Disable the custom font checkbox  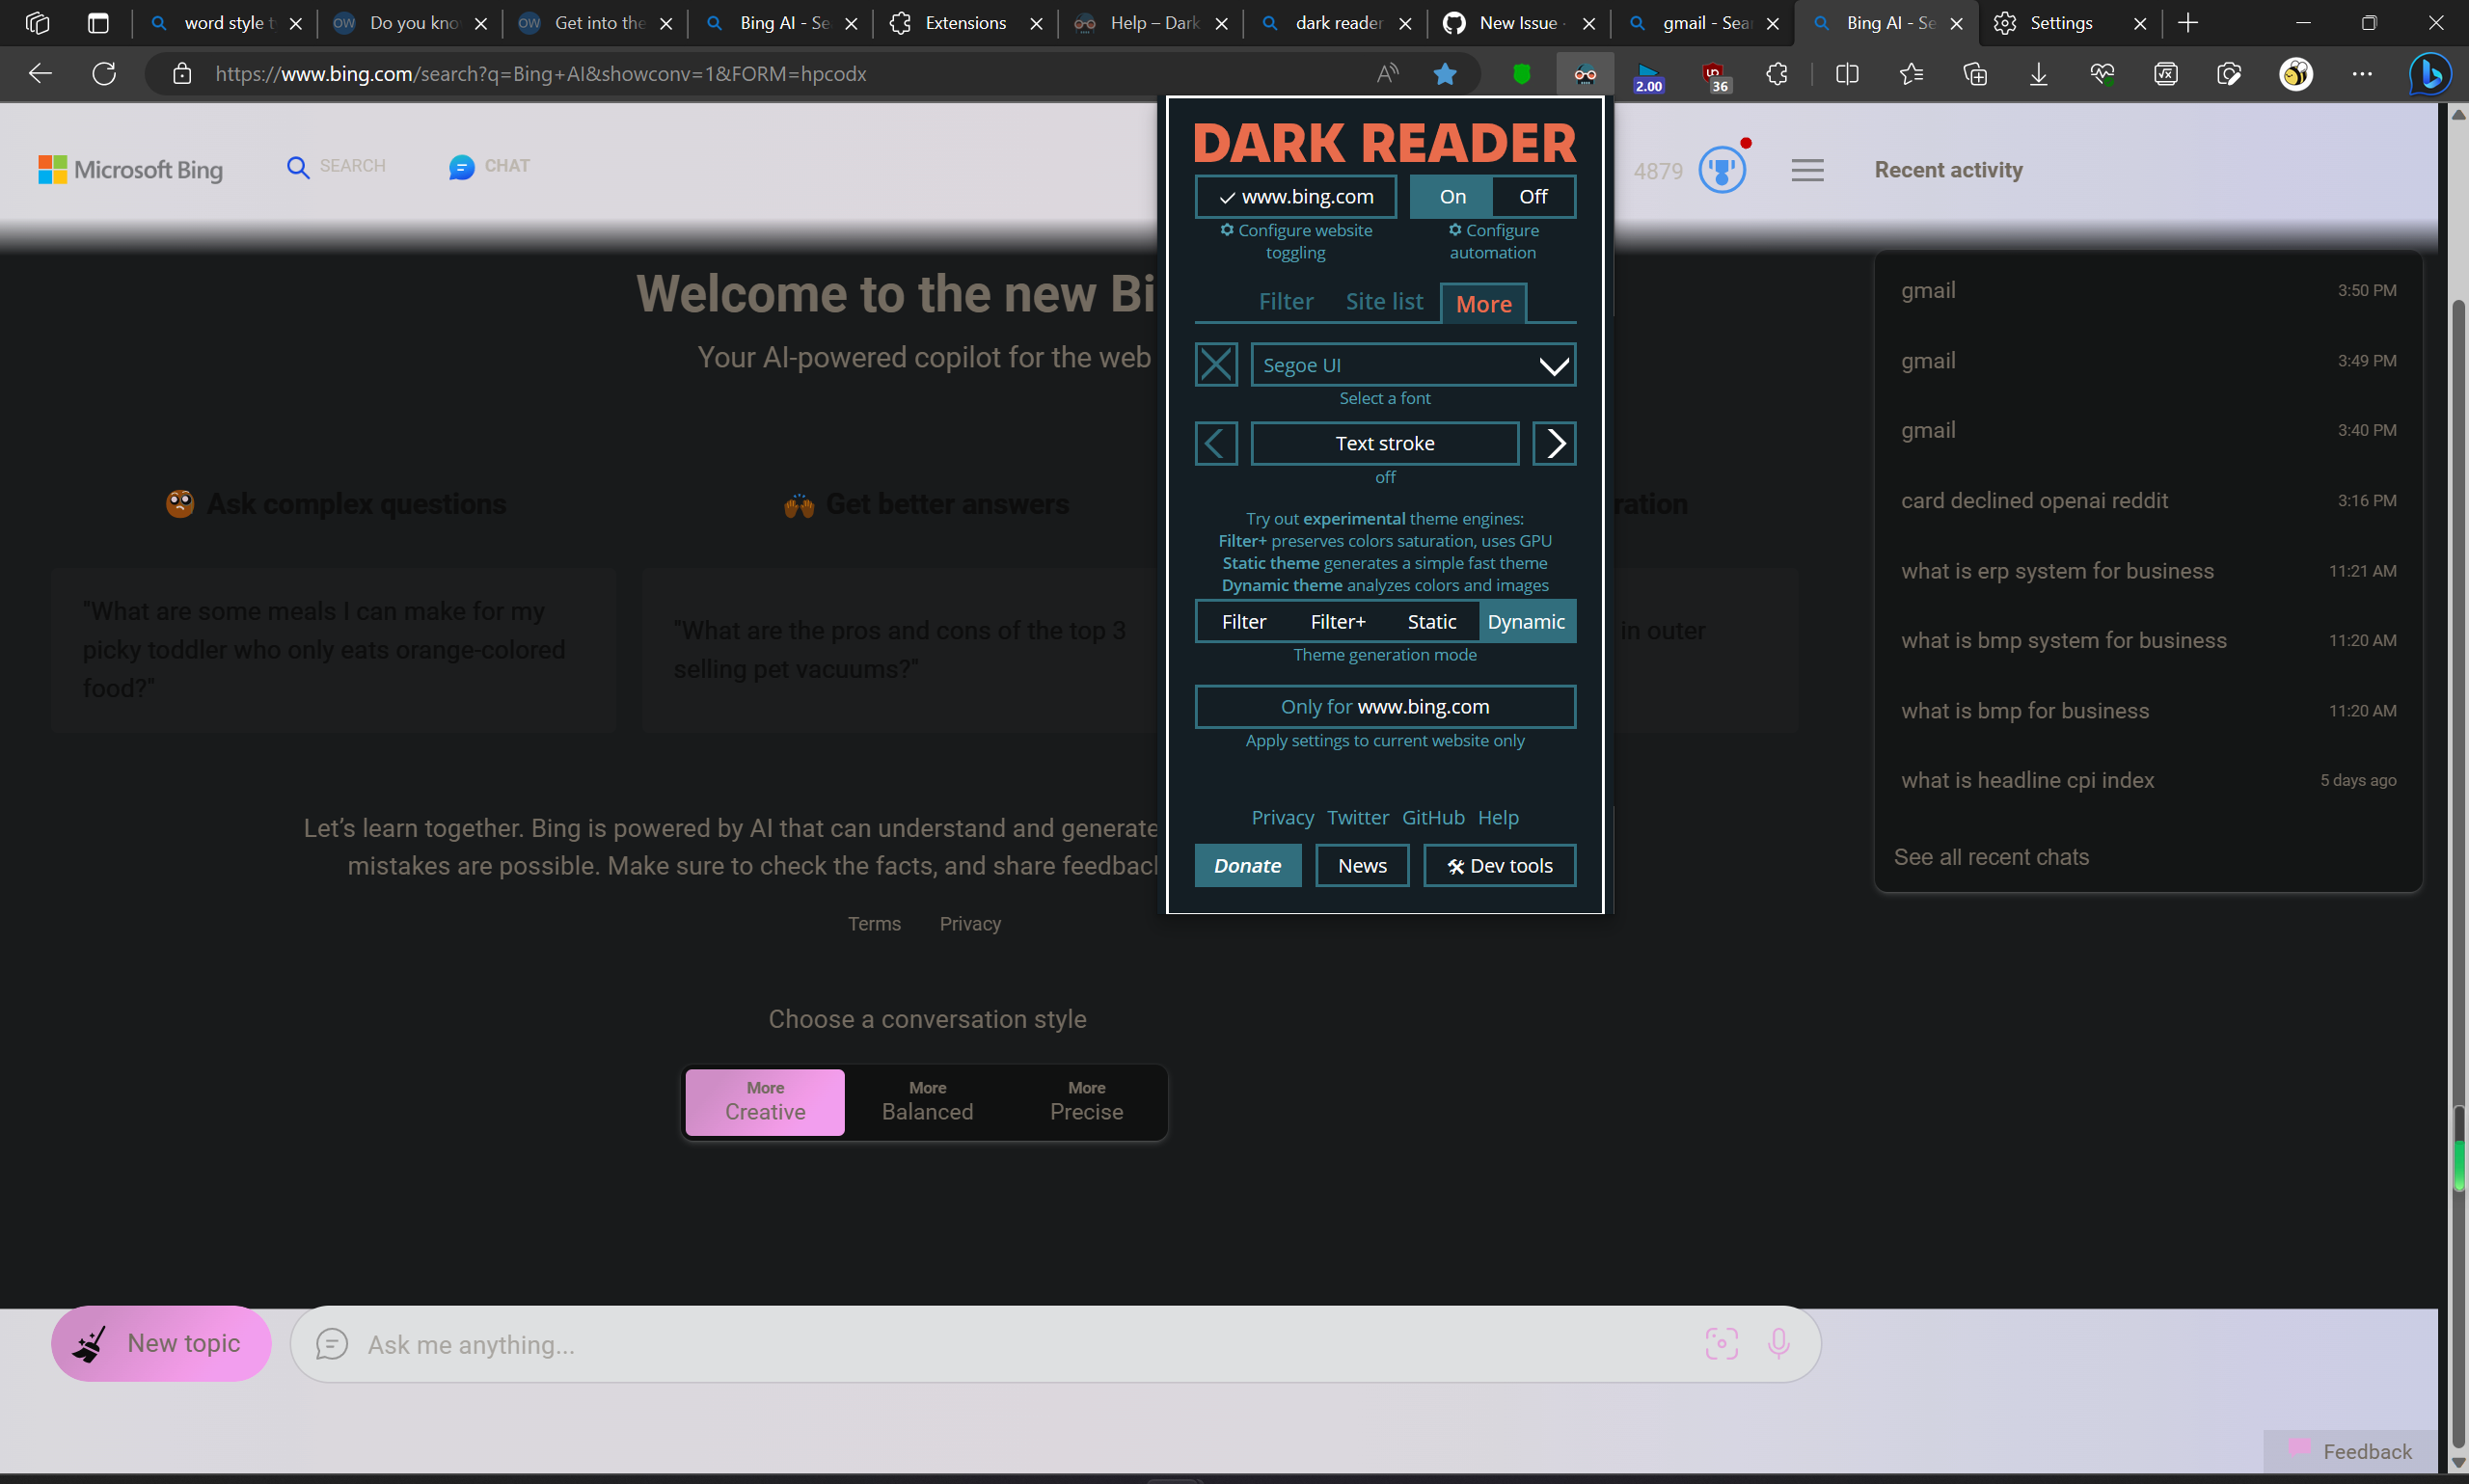(1216, 364)
